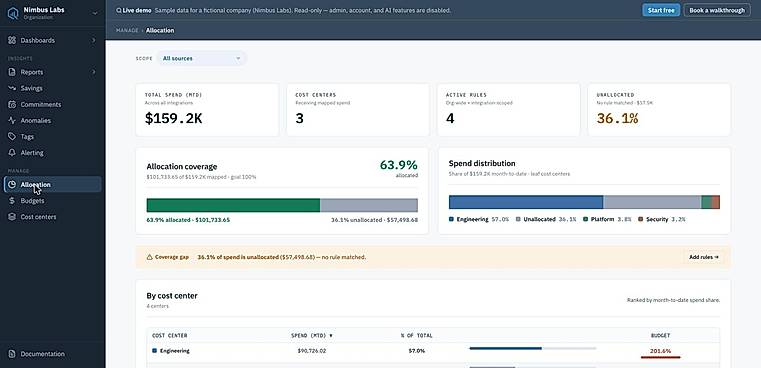Open Dashboards in the sidebar
761x368 pixels.
tap(52, 40)
